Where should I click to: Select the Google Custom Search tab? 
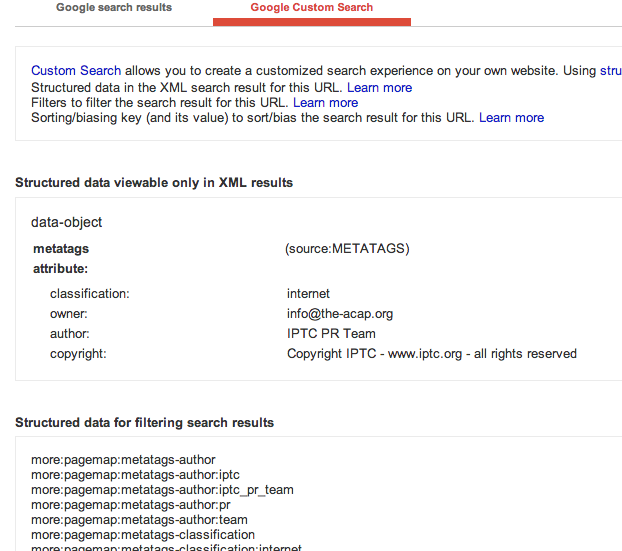point(311,8)
